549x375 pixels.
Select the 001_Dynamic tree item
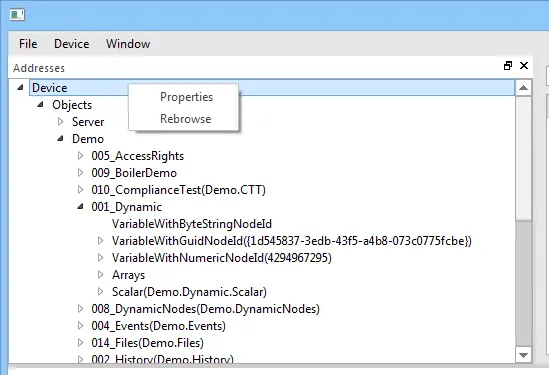tap(126, 207)
